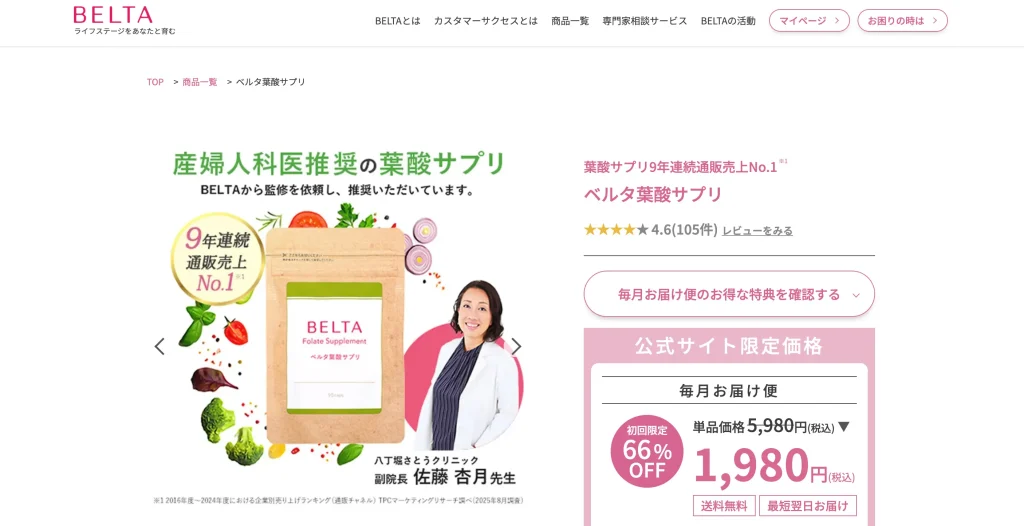Follow the レビューをみる link
1024x526 pixels.
click(758, 230)
